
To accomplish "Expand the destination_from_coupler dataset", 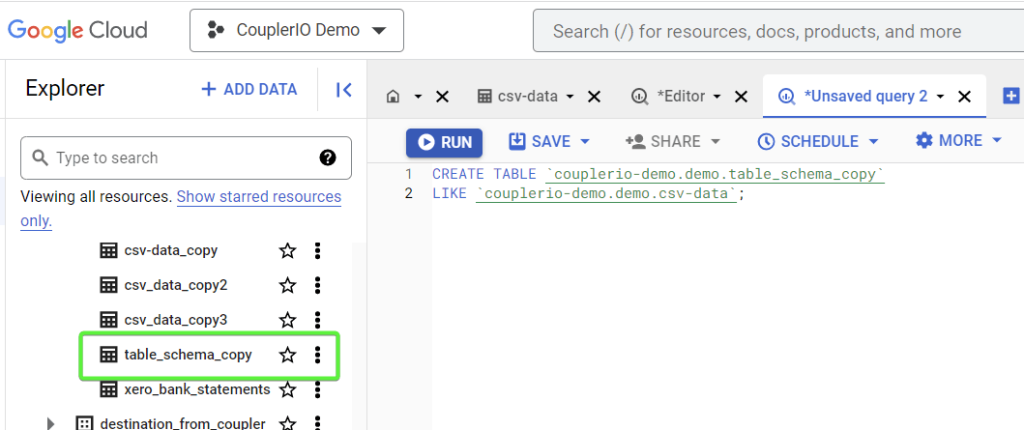I will [x=51, y=423].
